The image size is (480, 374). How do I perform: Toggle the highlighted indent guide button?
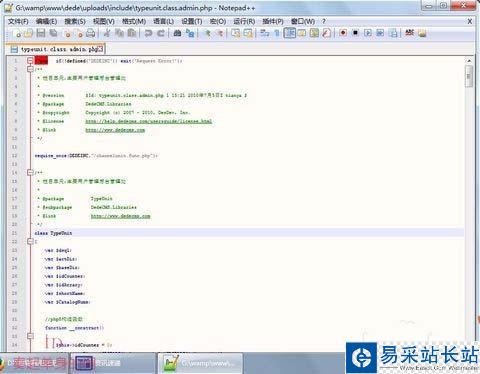pos(290,33)
